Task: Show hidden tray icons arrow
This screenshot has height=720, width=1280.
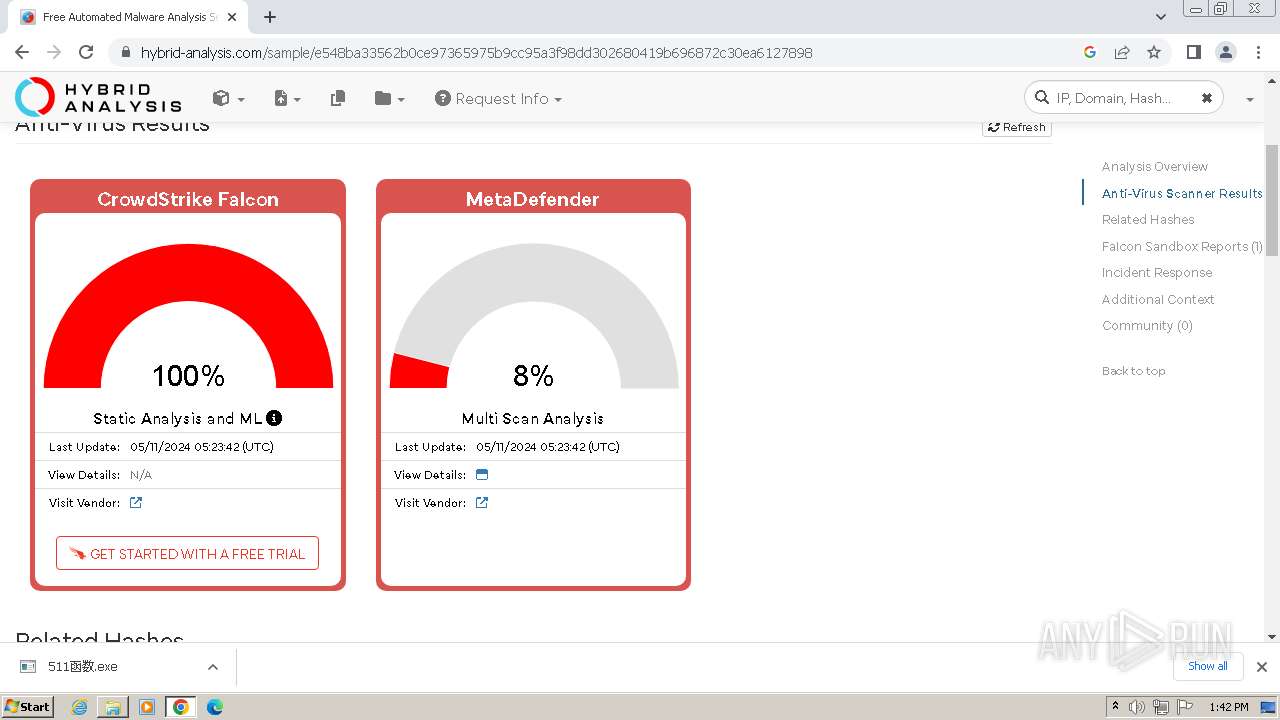Action: tap(1115, 707)
